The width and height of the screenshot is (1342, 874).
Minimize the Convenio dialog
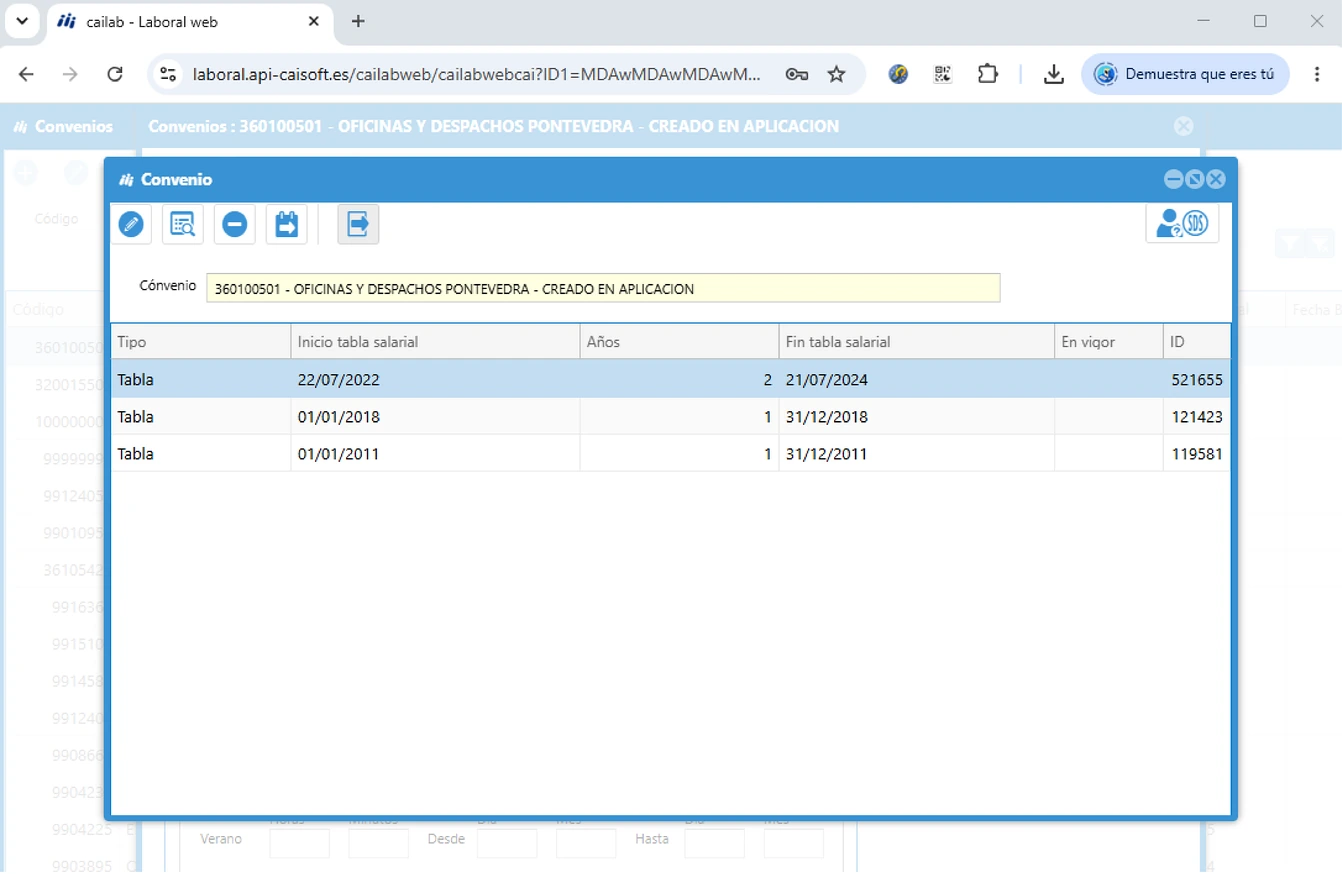[1174, 179]
